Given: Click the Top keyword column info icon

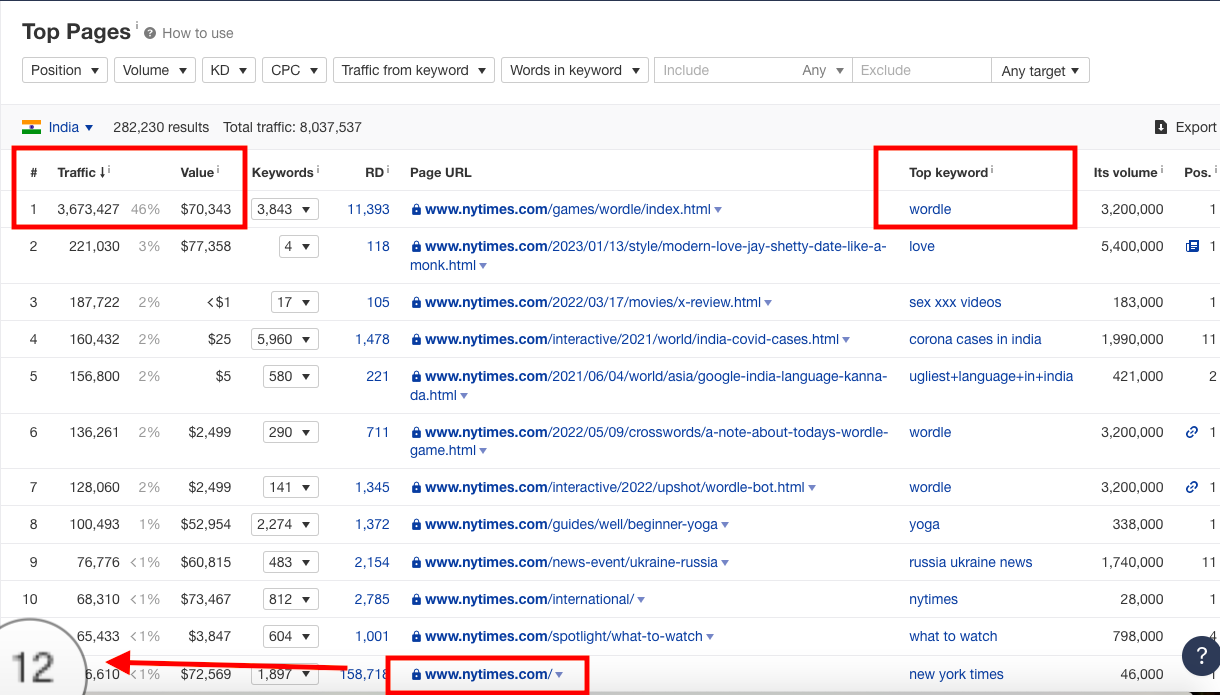Looking at the screenshot, I should click(992, 170).
